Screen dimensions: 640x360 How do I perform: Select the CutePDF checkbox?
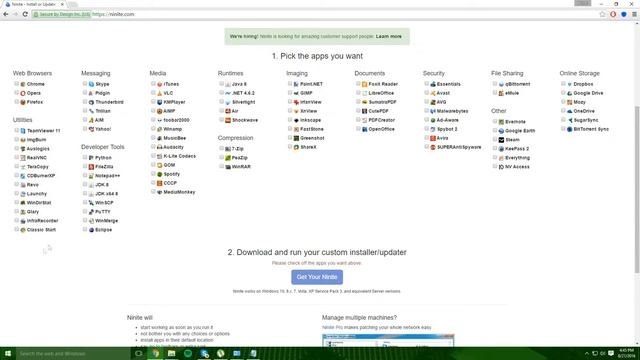click(x=358, y=111)
